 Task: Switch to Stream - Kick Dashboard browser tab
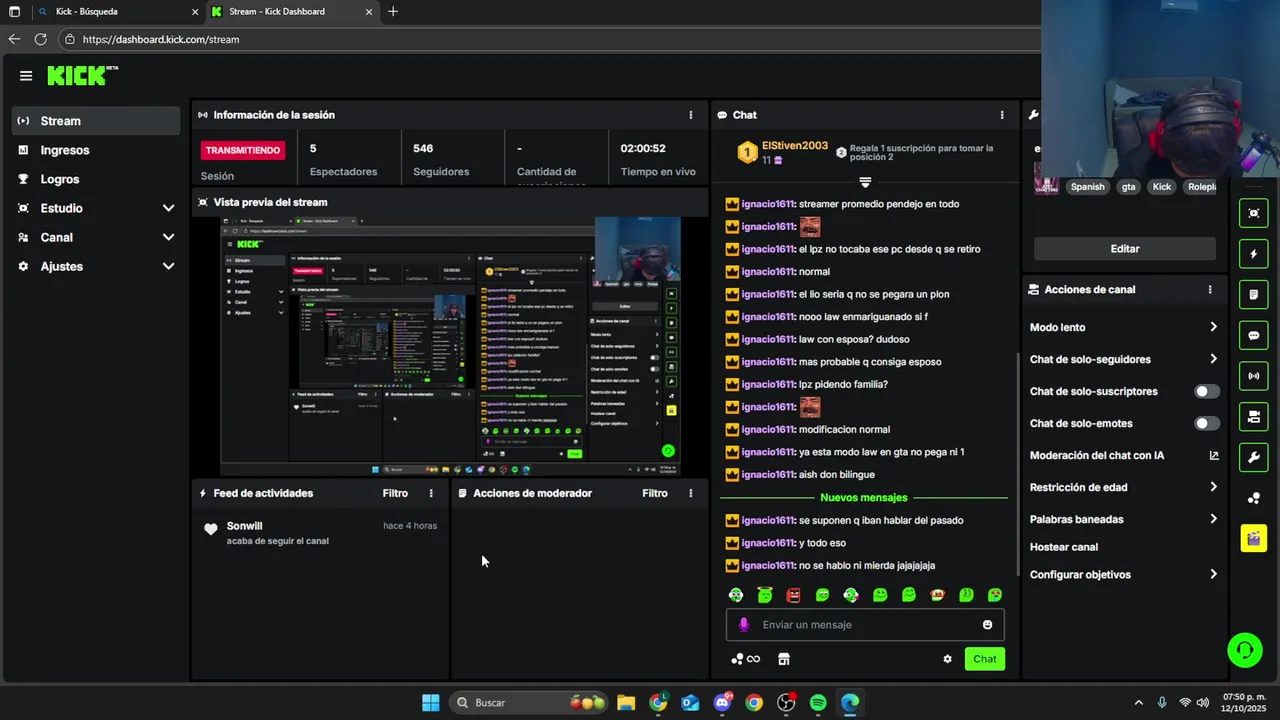click(x=293, y=12)
